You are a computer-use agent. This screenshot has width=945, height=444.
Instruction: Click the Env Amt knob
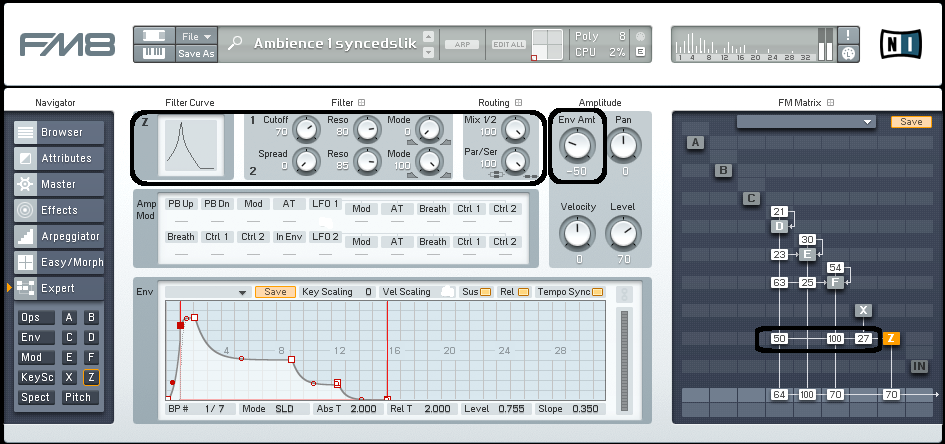577,149
